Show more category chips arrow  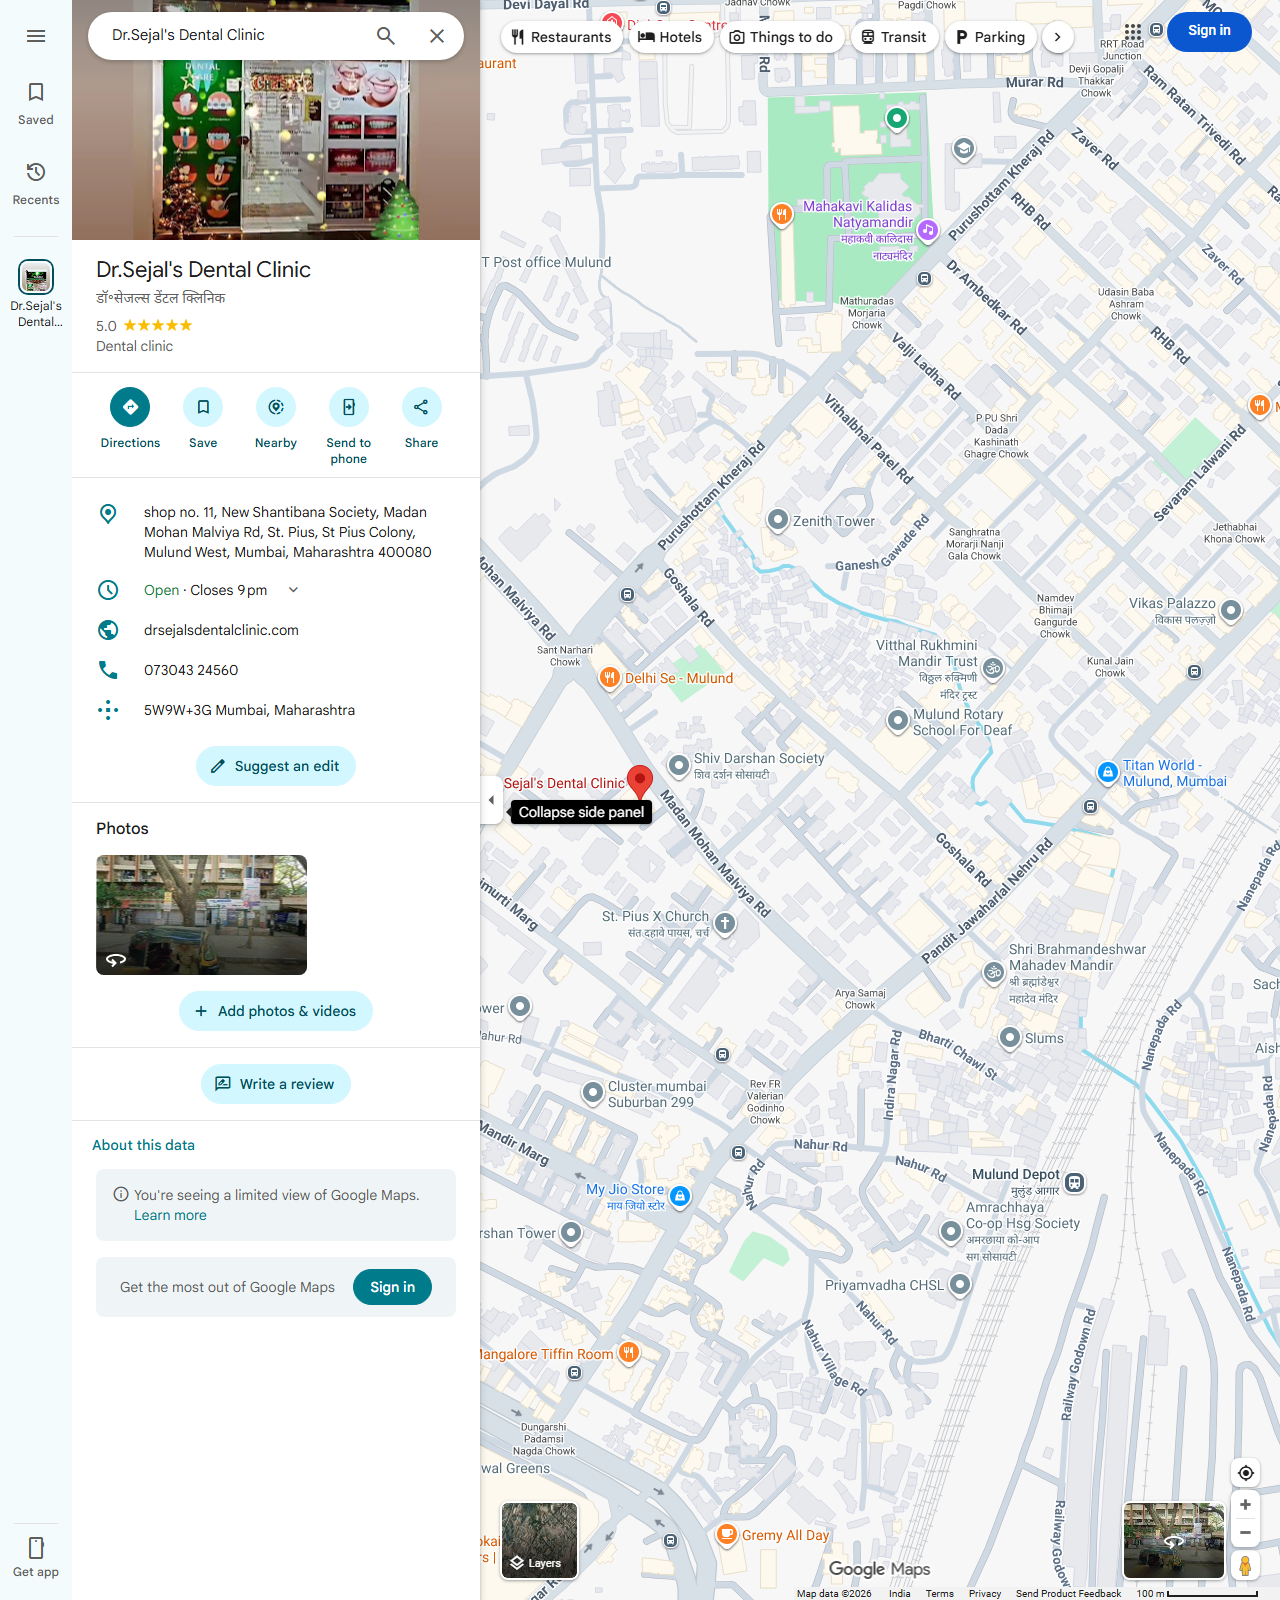[x=1058, y=37]
